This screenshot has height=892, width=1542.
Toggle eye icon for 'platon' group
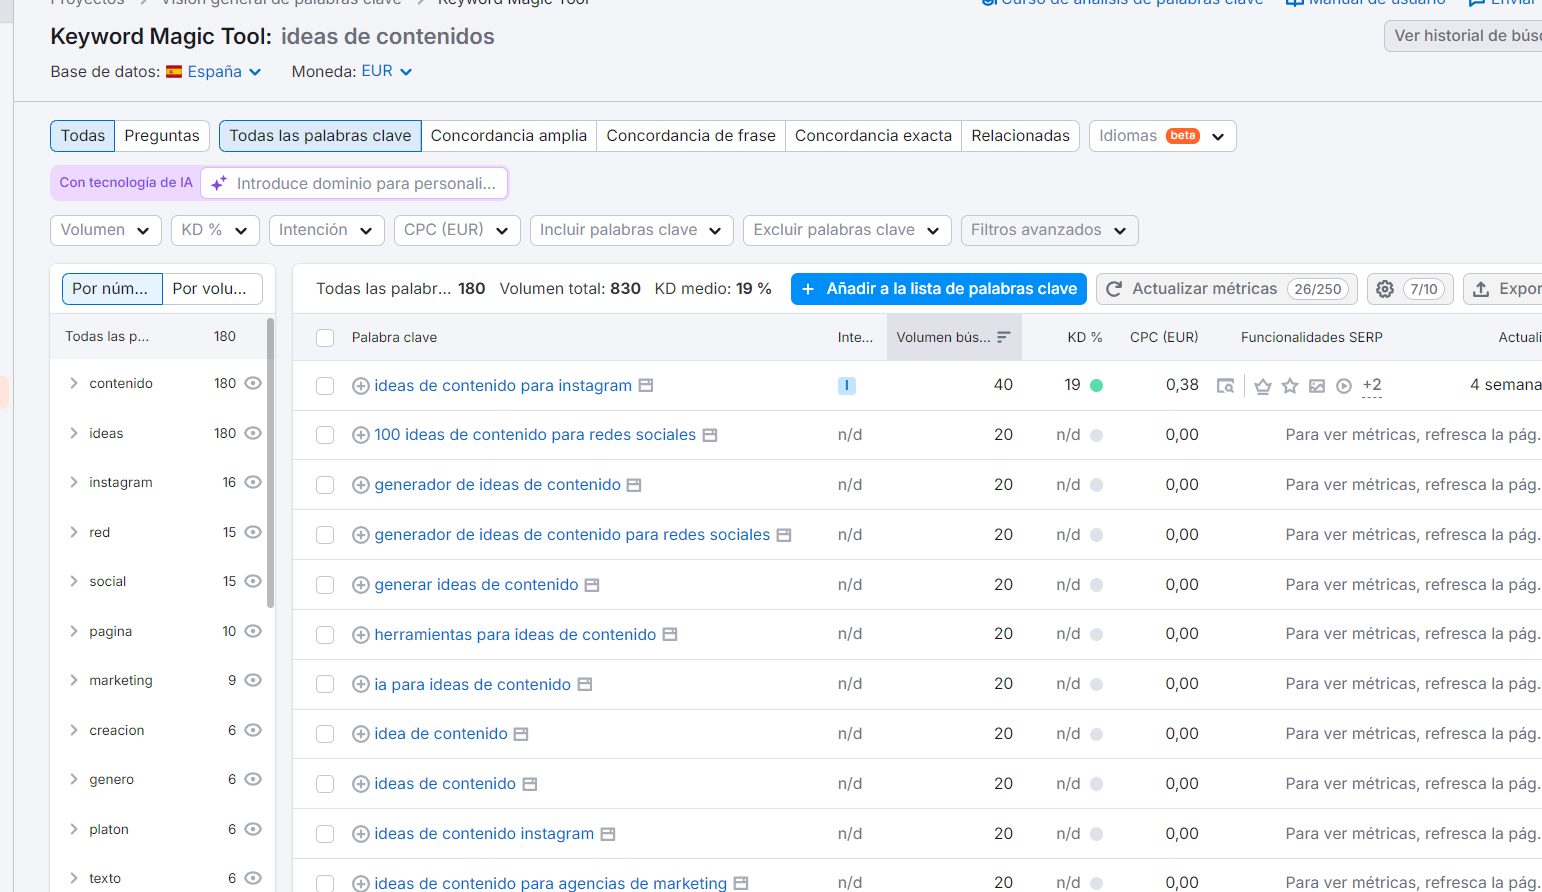253,829
